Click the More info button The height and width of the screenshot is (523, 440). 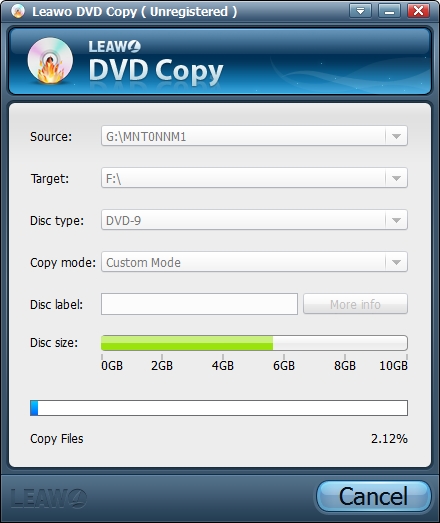(x=355, y=304)
